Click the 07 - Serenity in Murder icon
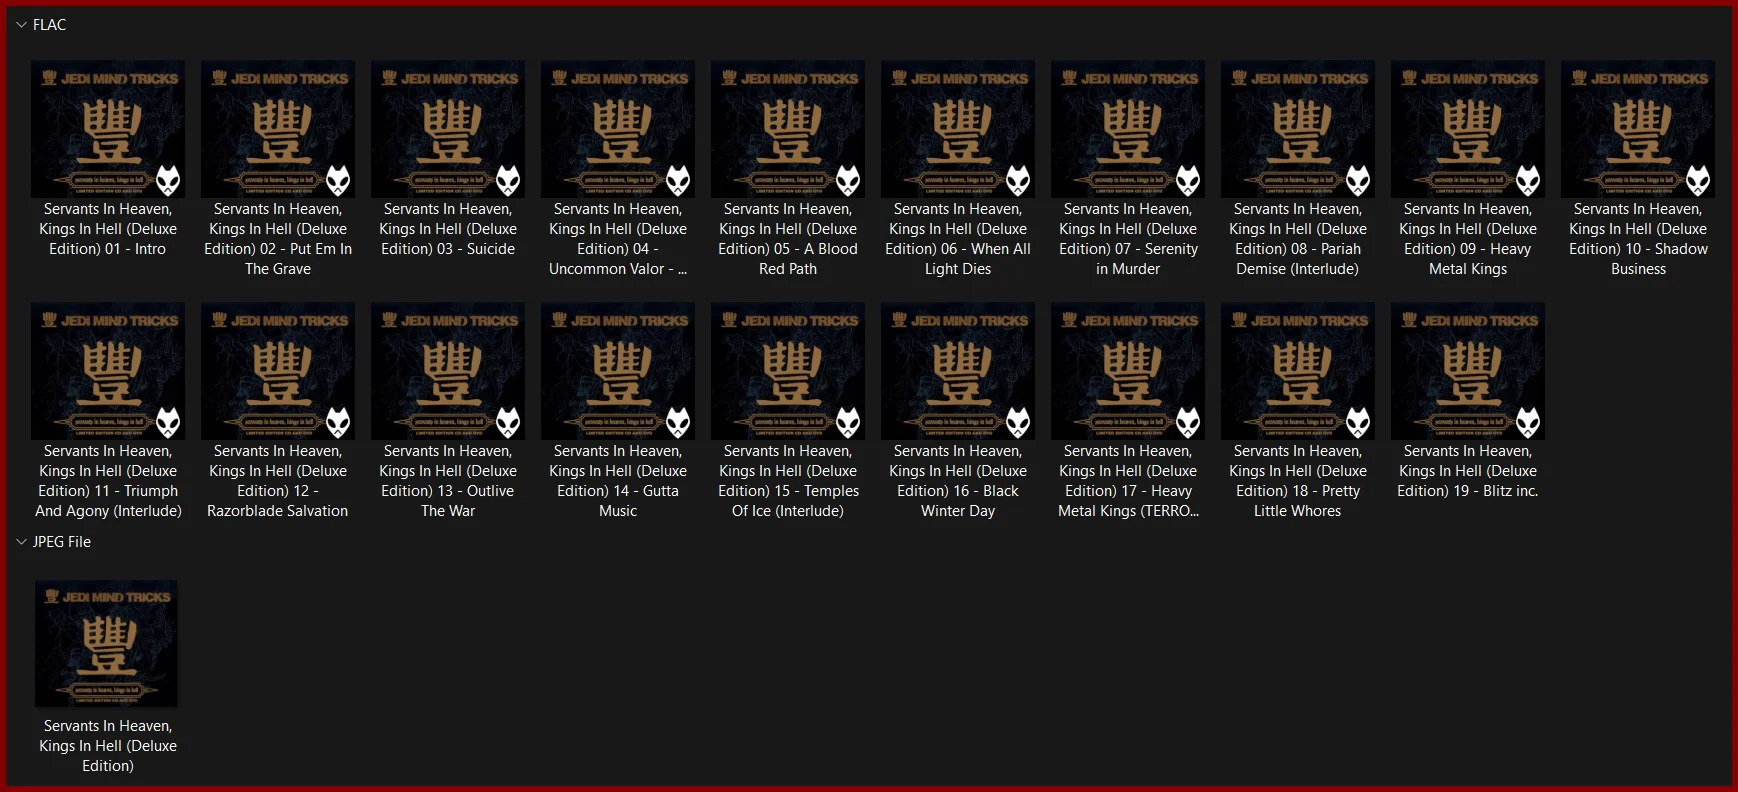Image resolution: width=1738 pixels, height=792 pixels. 1128,129
